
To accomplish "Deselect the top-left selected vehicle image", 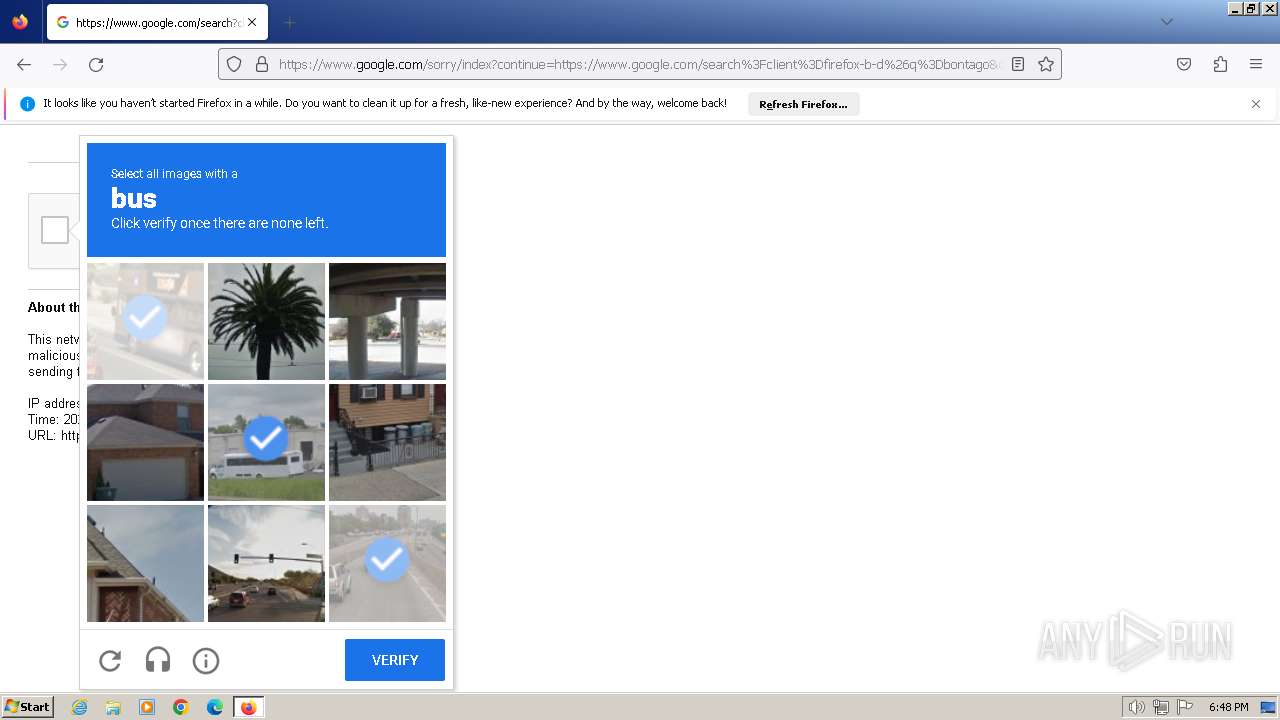I will 145,321.
